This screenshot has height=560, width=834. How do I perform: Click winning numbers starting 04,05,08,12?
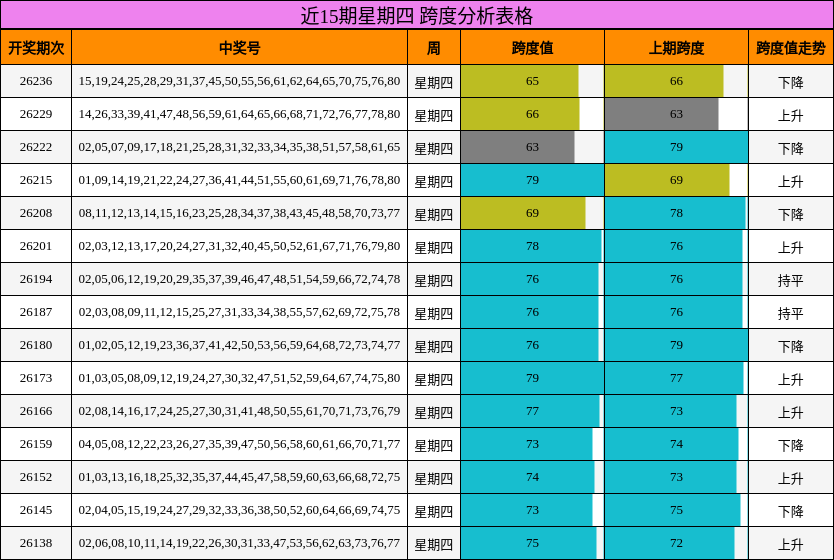(x=239, y=444)
